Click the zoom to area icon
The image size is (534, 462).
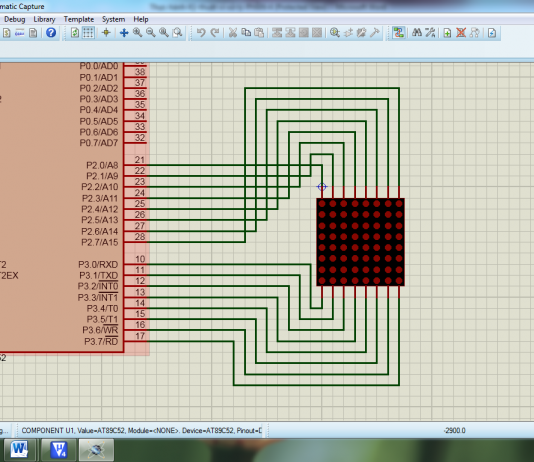point(177,33)
